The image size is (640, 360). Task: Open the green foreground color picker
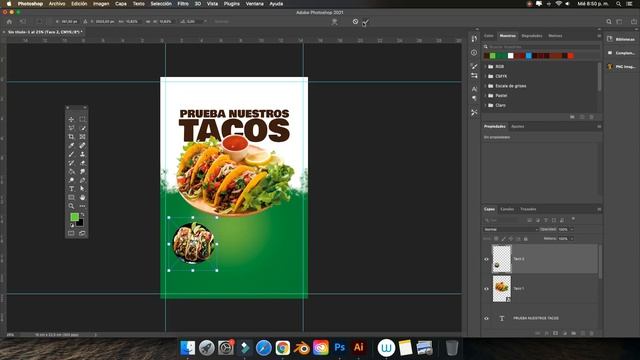click(74, 217)
